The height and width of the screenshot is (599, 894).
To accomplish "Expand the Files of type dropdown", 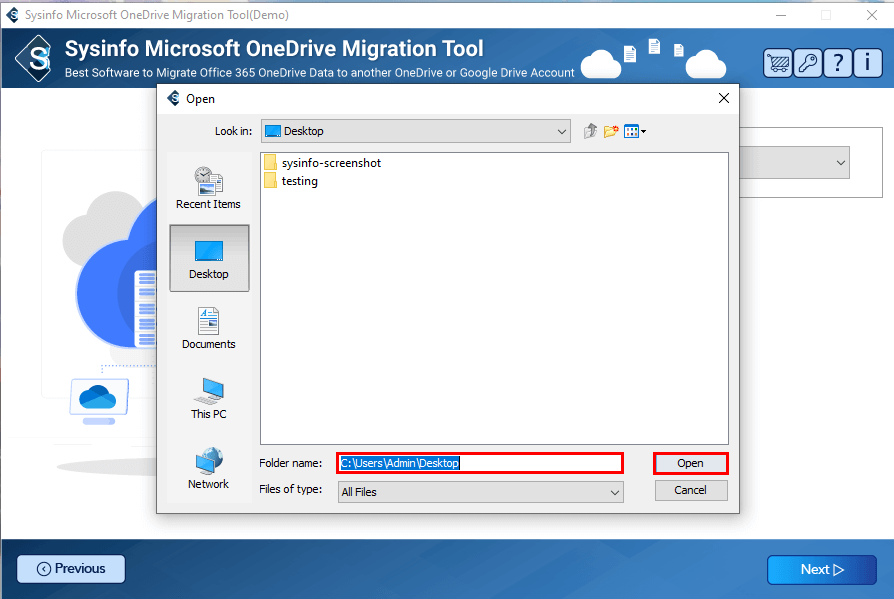I will [615, 492].
